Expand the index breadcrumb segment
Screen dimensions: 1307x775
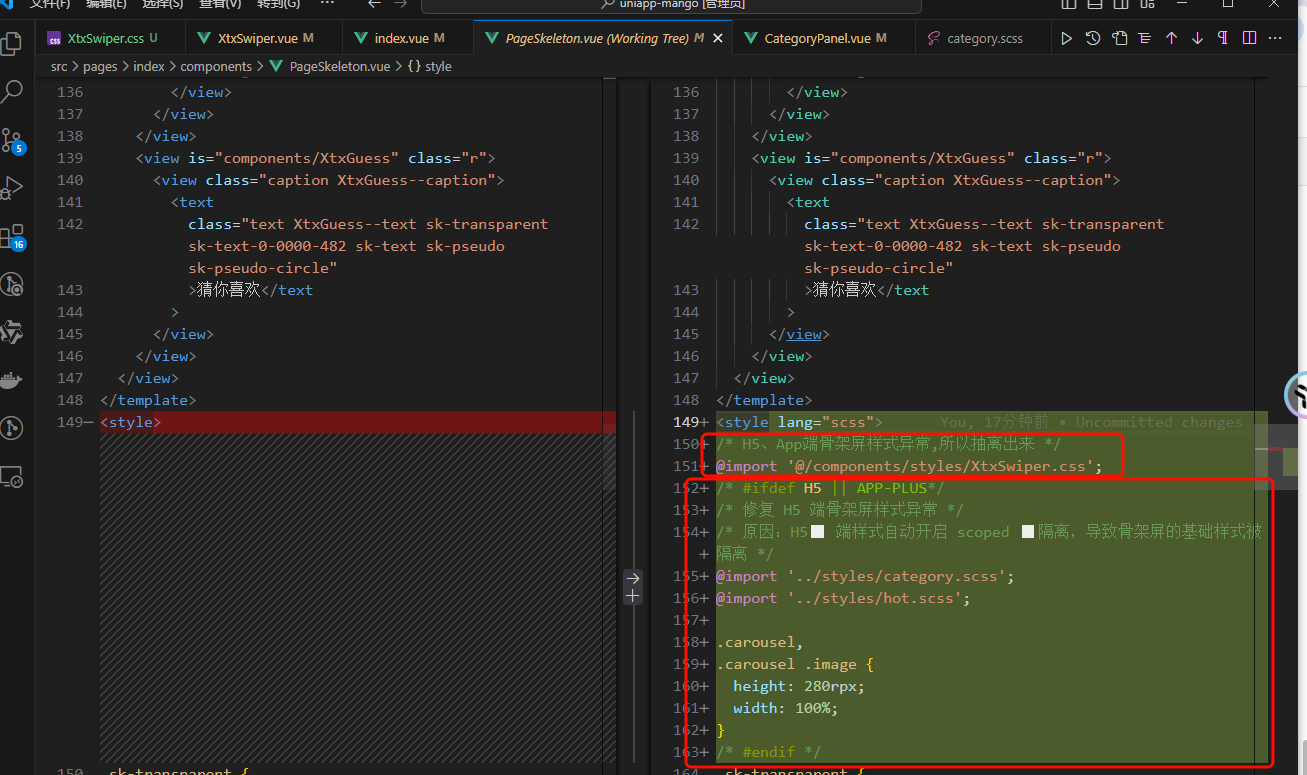149,66
